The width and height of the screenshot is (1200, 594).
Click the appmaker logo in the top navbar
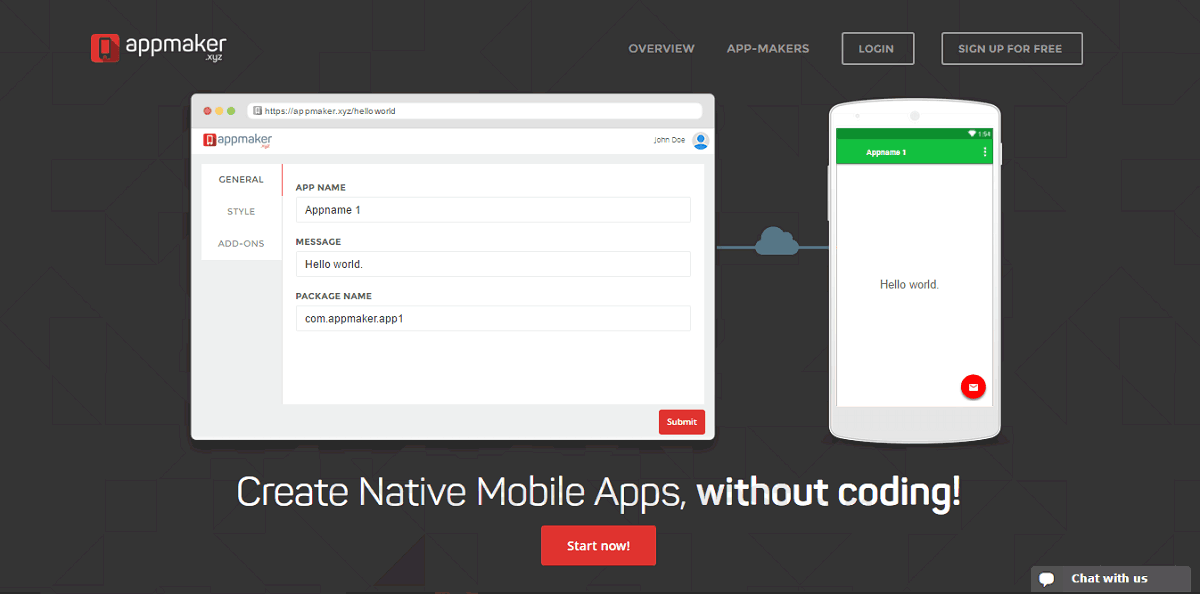pos(158,46)
